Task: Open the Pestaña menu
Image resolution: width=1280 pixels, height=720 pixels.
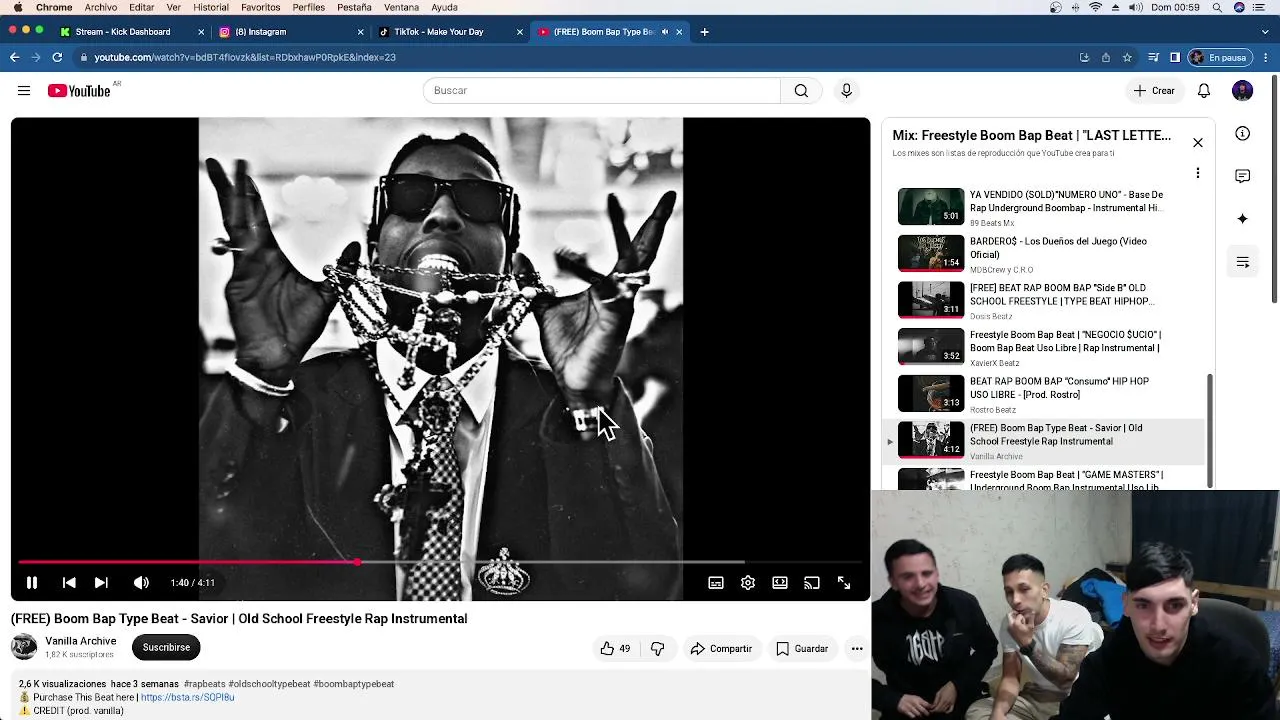Action: coord(354,8)
